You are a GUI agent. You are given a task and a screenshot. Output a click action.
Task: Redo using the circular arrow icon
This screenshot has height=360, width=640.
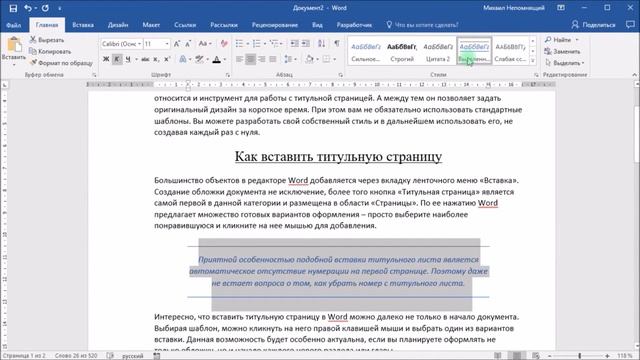click(45, 8)
